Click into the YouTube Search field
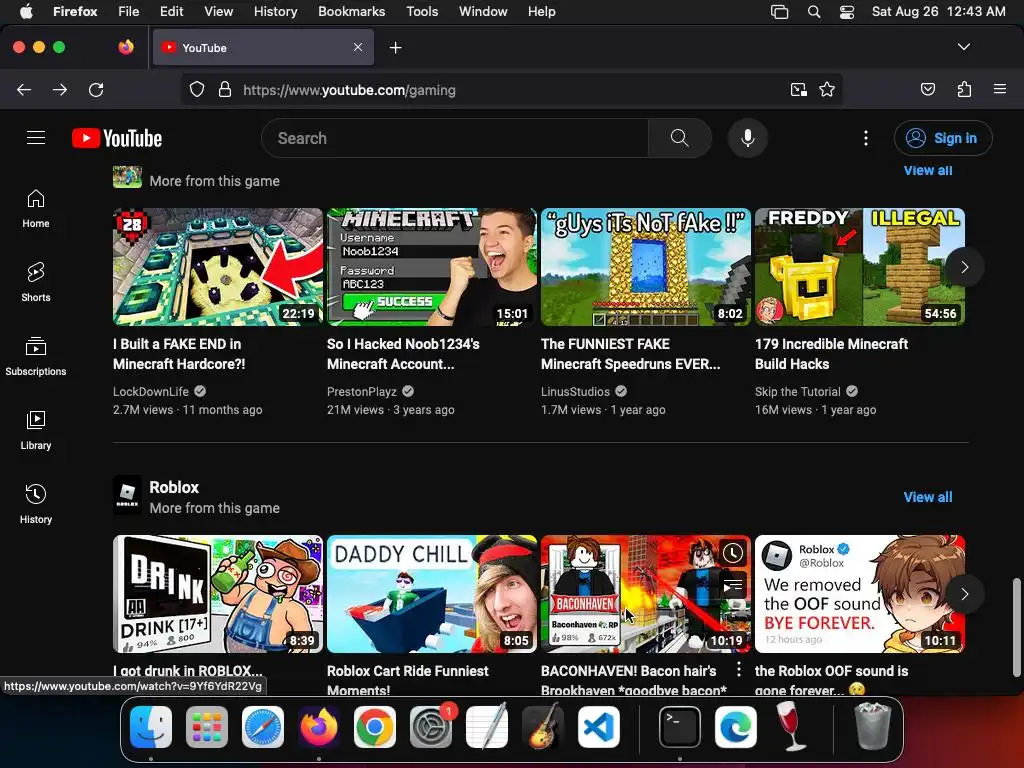1024x768 pixels. (455, 138)
